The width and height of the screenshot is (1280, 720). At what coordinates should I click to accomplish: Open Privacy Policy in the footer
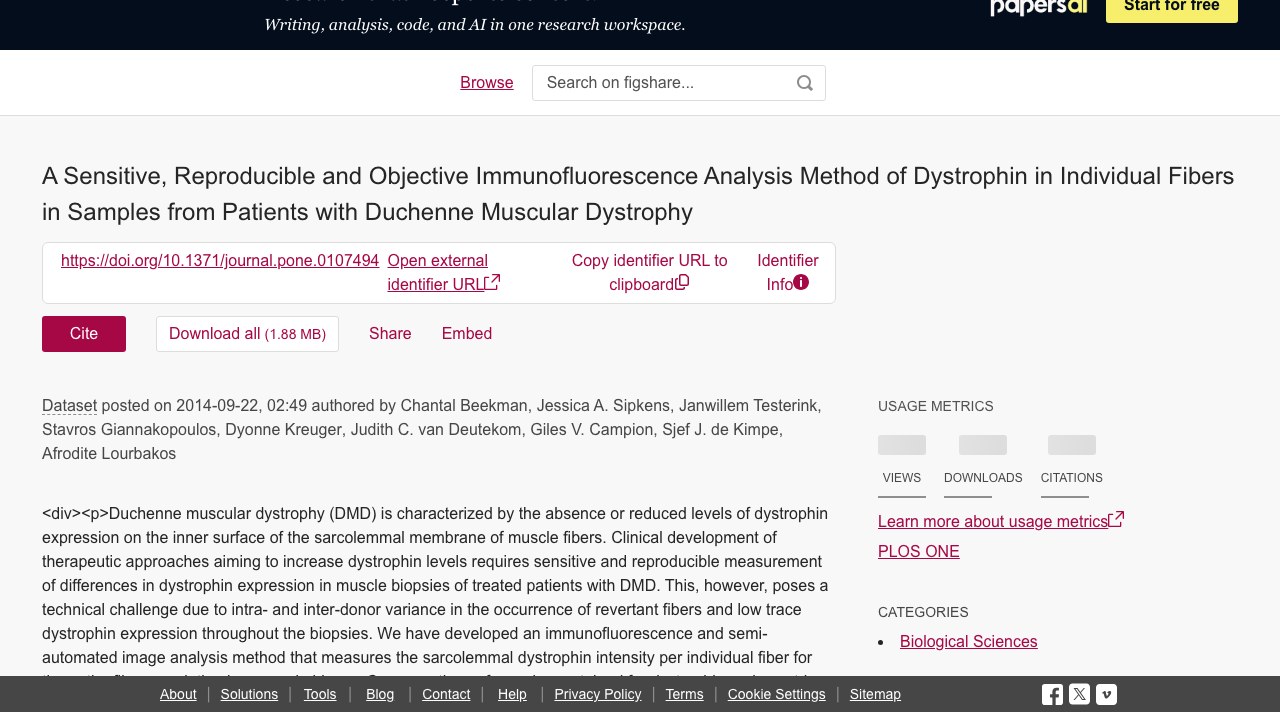598,694
